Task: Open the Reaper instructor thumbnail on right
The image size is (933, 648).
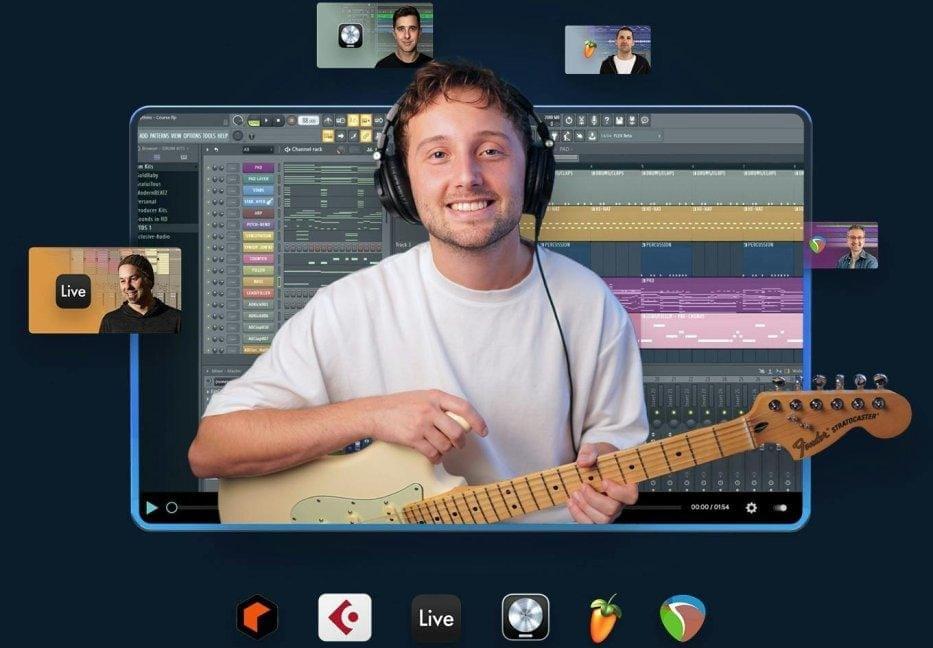Action: click(x=841, y=245)
